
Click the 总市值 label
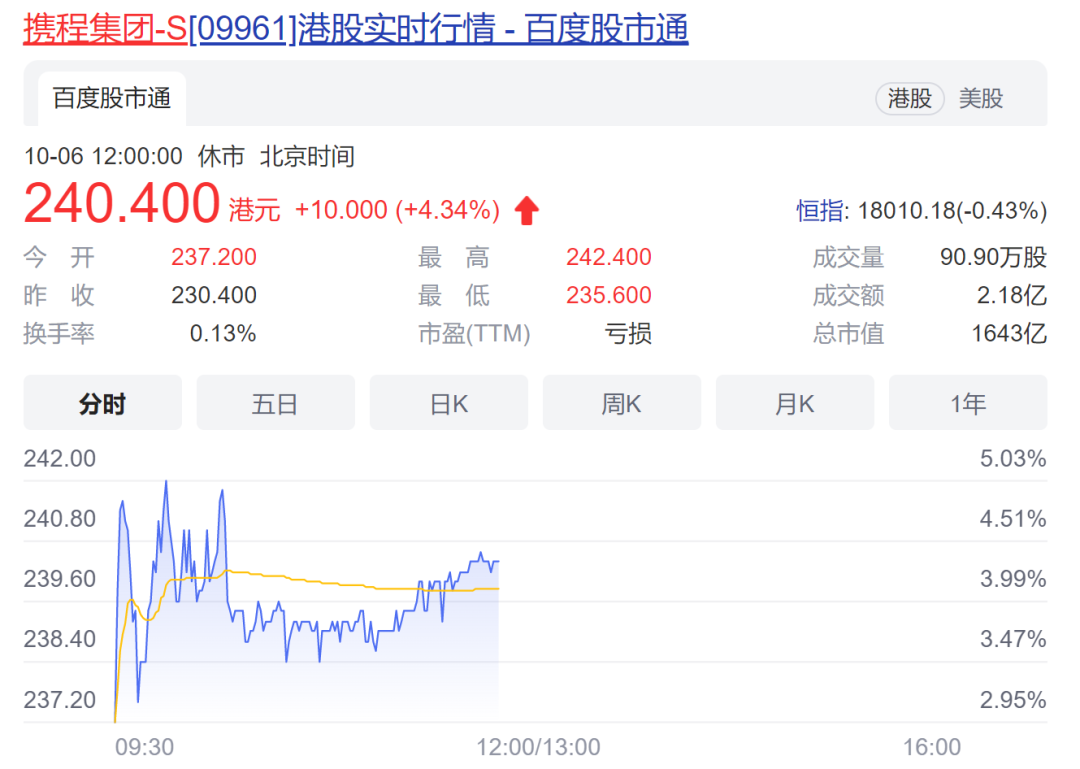pyautogui.click(x=848, y=334)
